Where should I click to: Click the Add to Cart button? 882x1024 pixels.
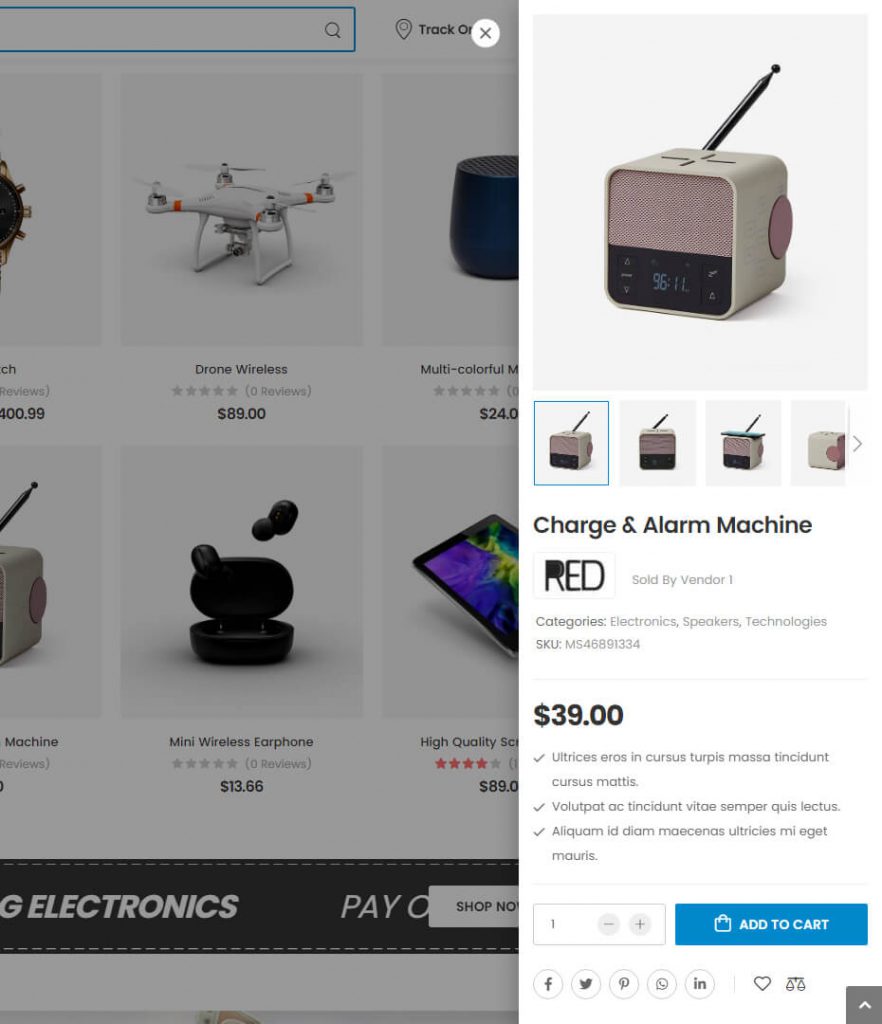point(771,924)
